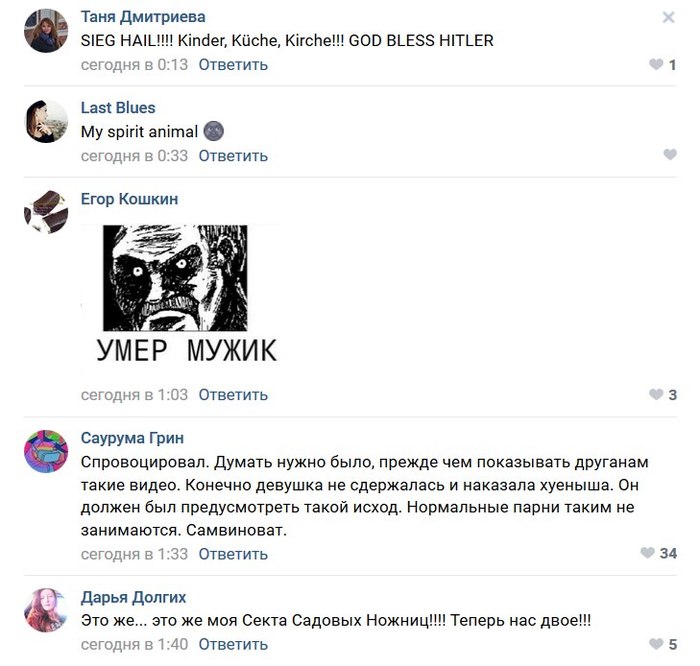Viewport: 700px width, 666px height.
Task: Delete Таня Дмитриева's comment with the X
Action: pyautogui.click(x=668, y=17)
